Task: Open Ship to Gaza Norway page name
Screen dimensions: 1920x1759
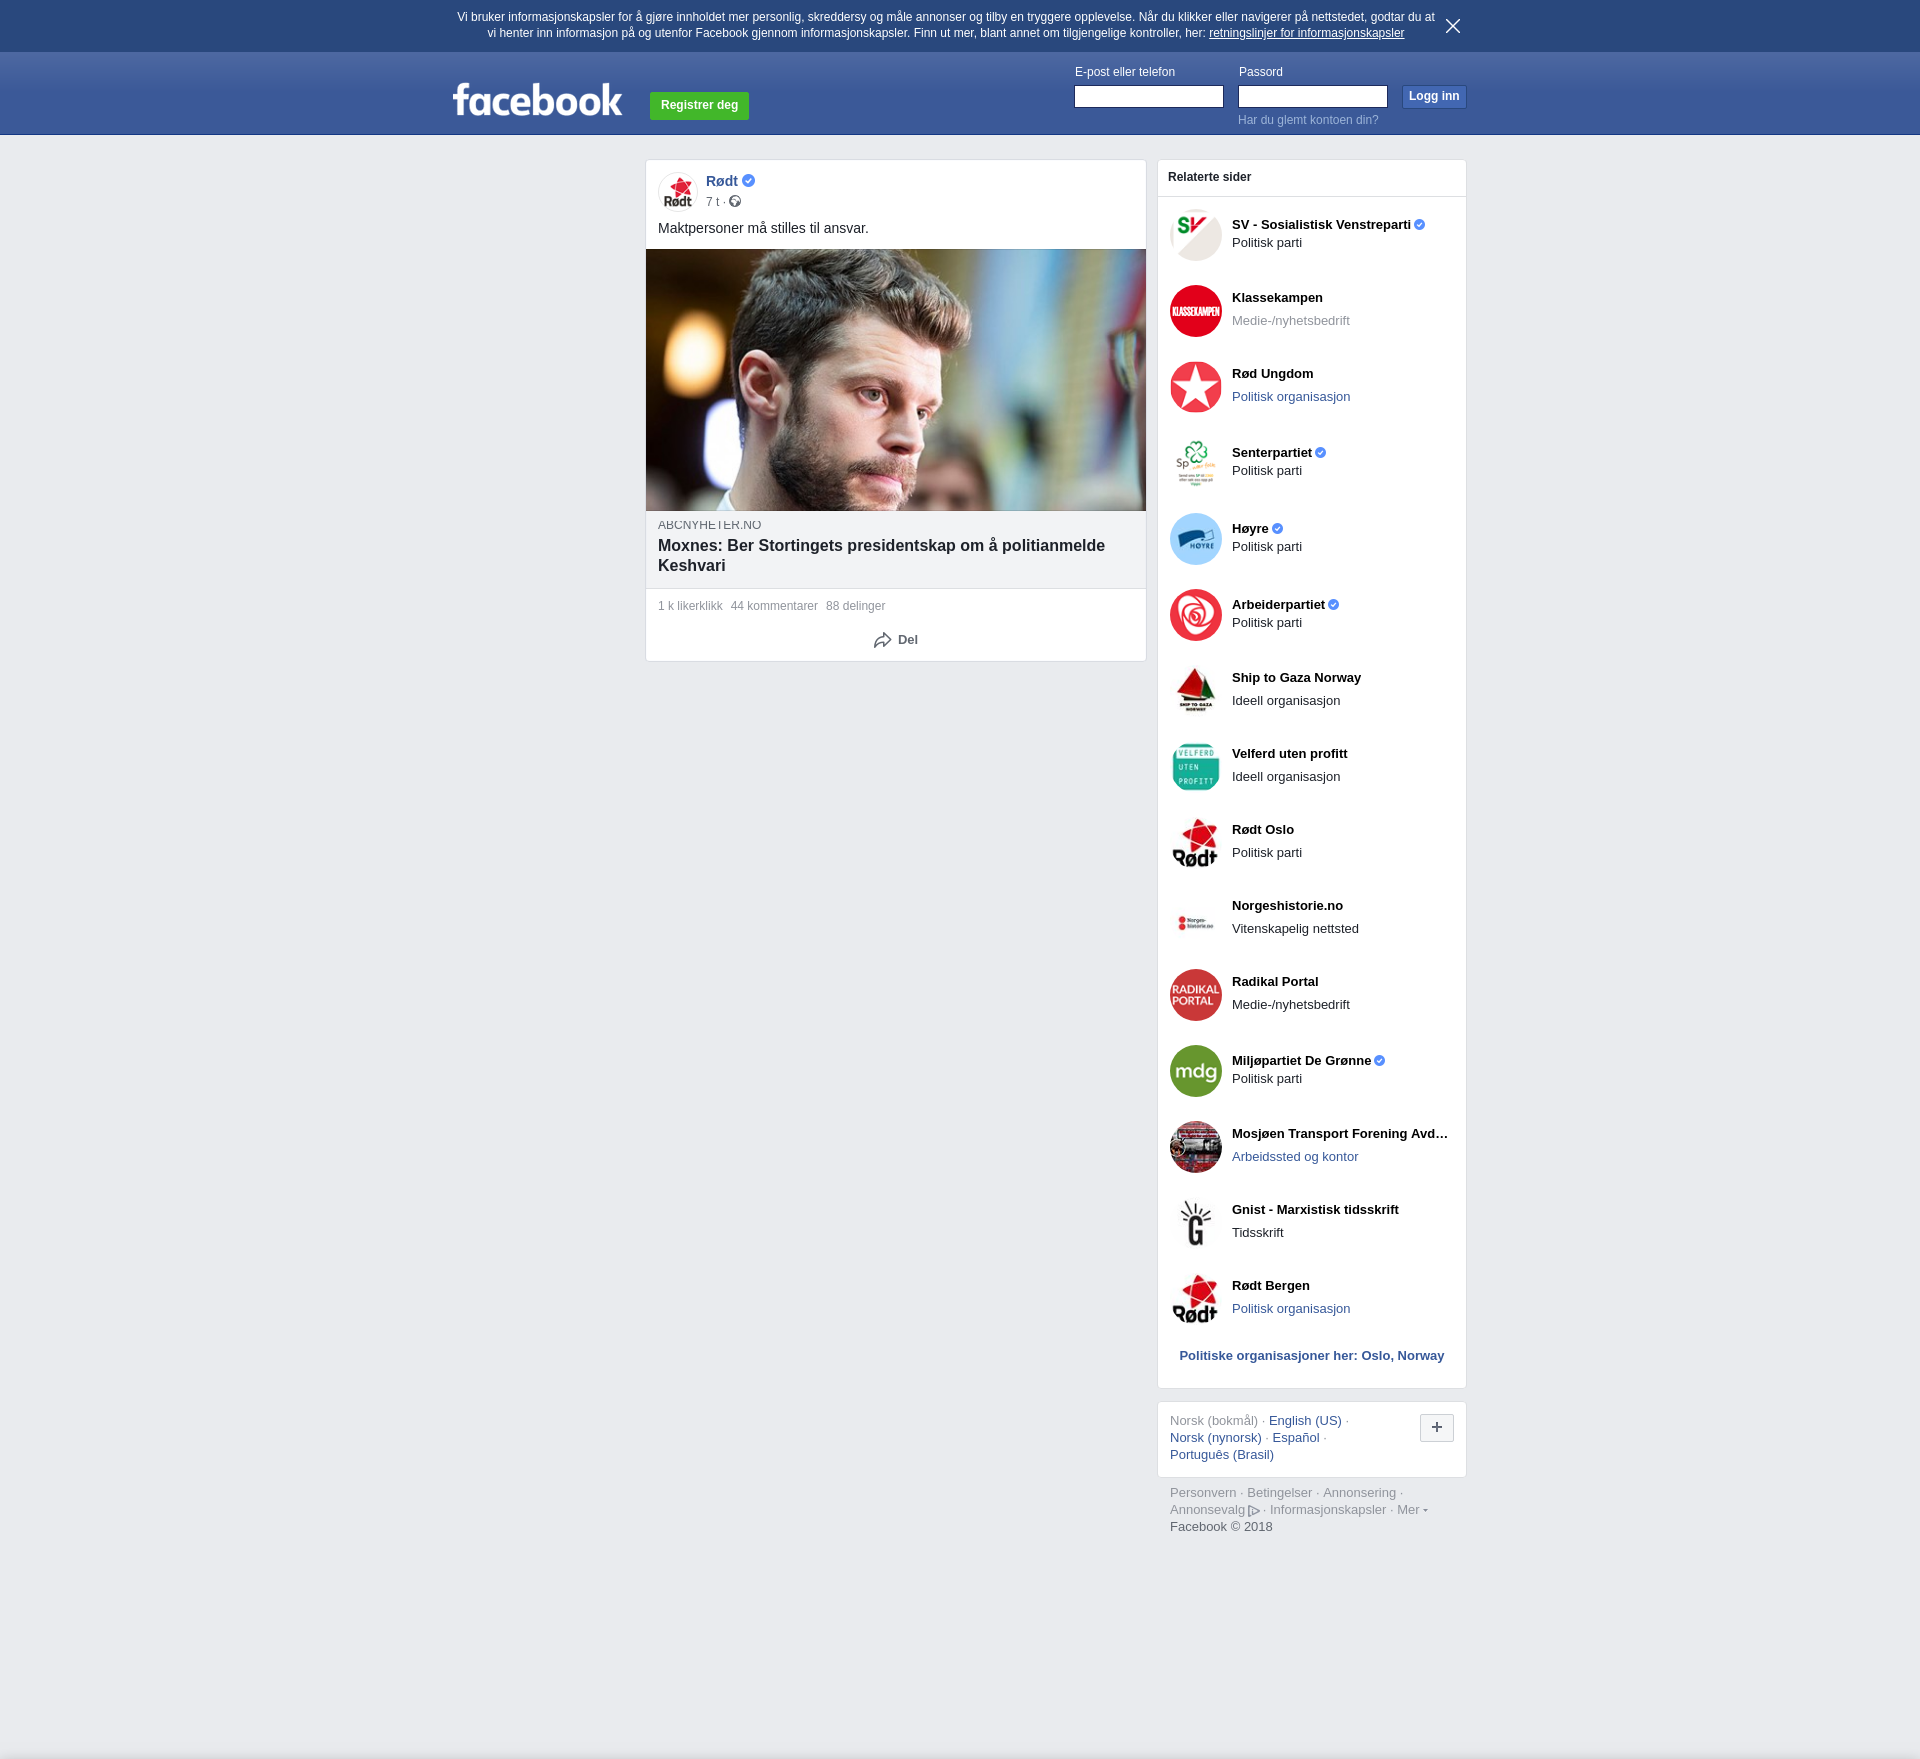Action: [x=1296, y=678]
